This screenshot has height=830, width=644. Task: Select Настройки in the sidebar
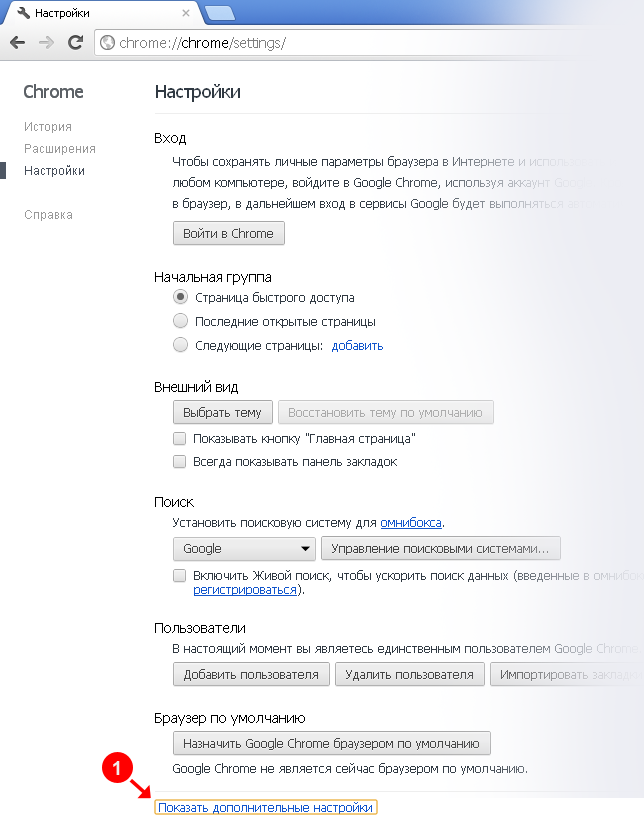coord(55,170)
